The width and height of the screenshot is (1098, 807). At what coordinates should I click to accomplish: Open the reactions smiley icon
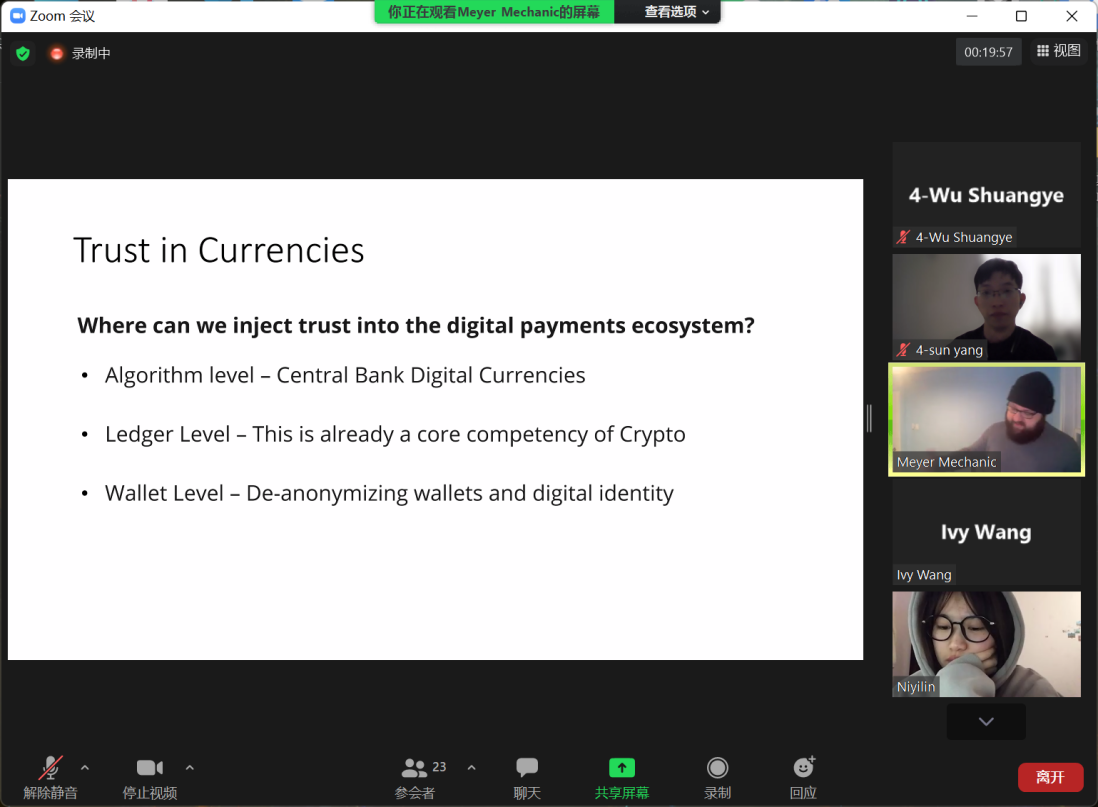click(803, 768)
